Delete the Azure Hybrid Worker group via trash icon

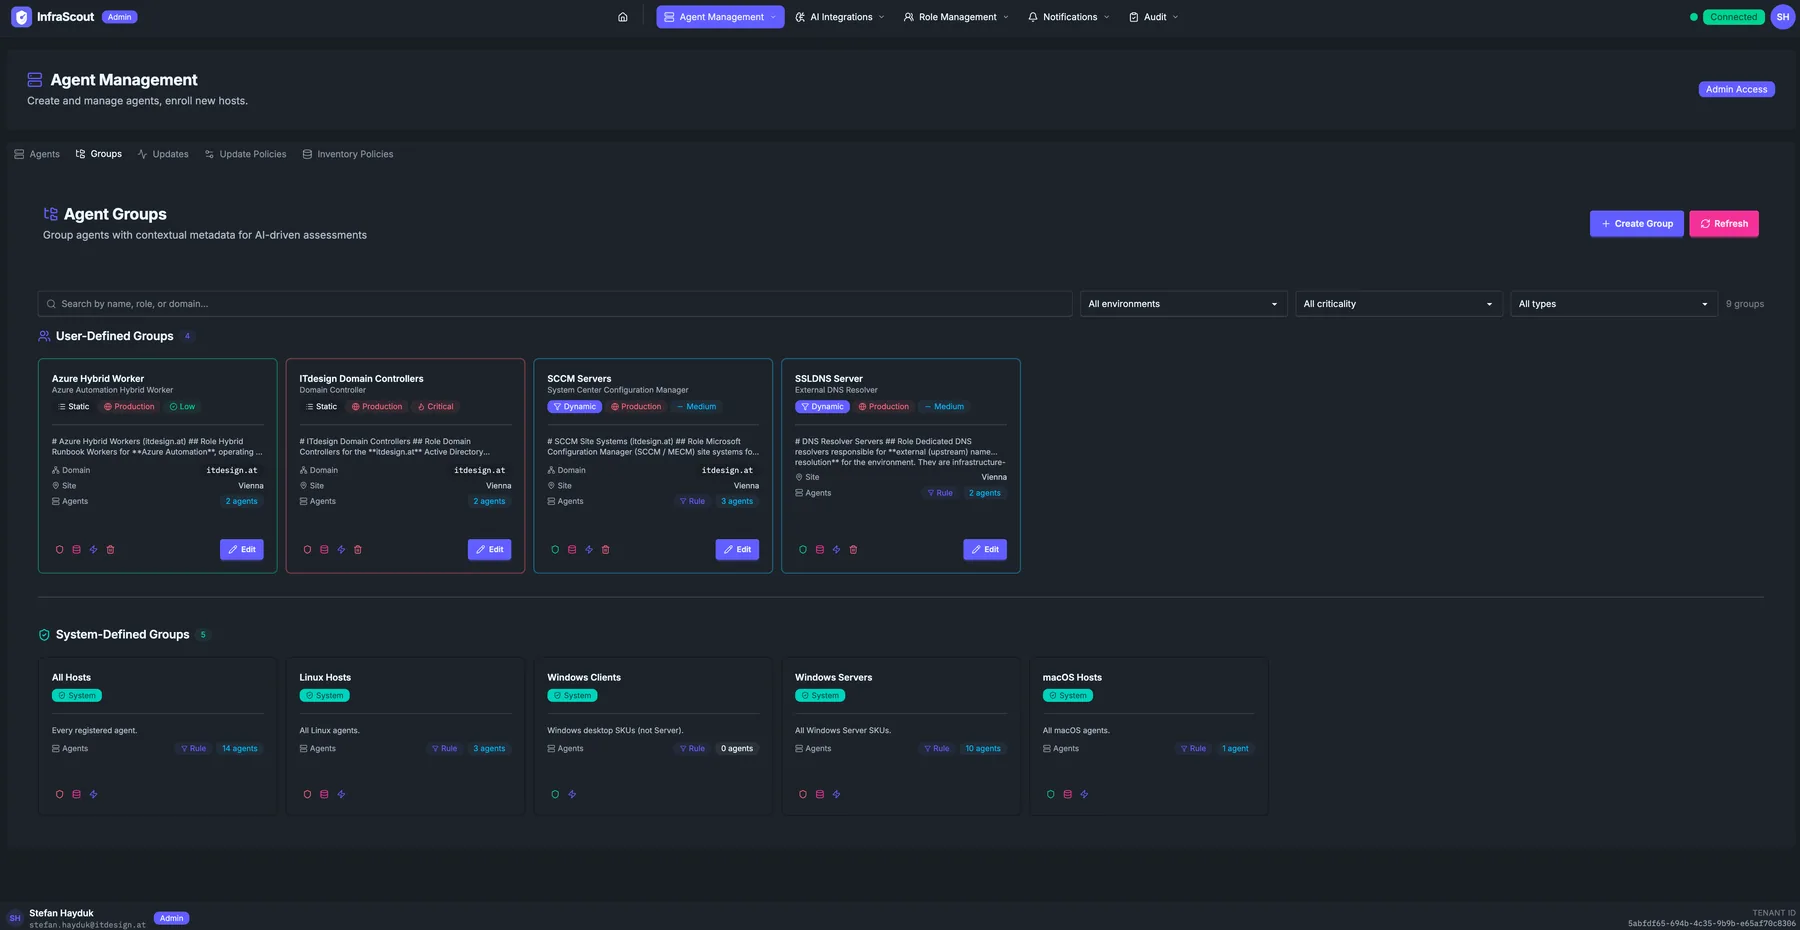(111, 550)
